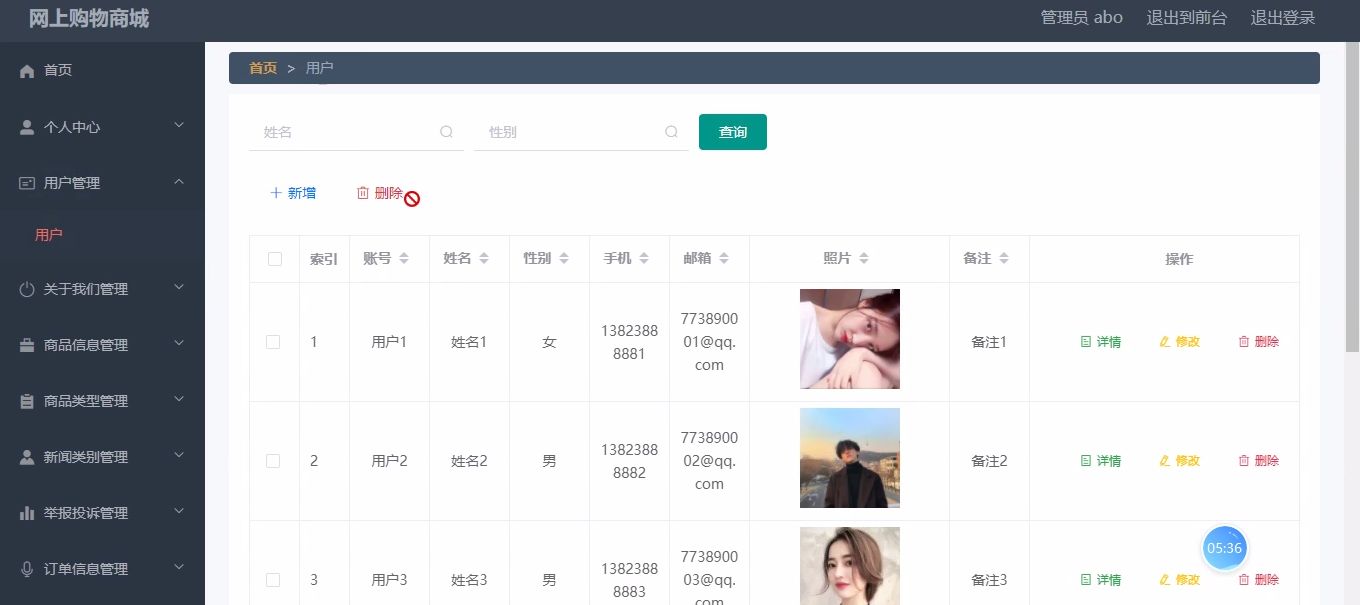Click the home icon beside 首页 in sidebar
1360x605 pixels.
(27, 71)
